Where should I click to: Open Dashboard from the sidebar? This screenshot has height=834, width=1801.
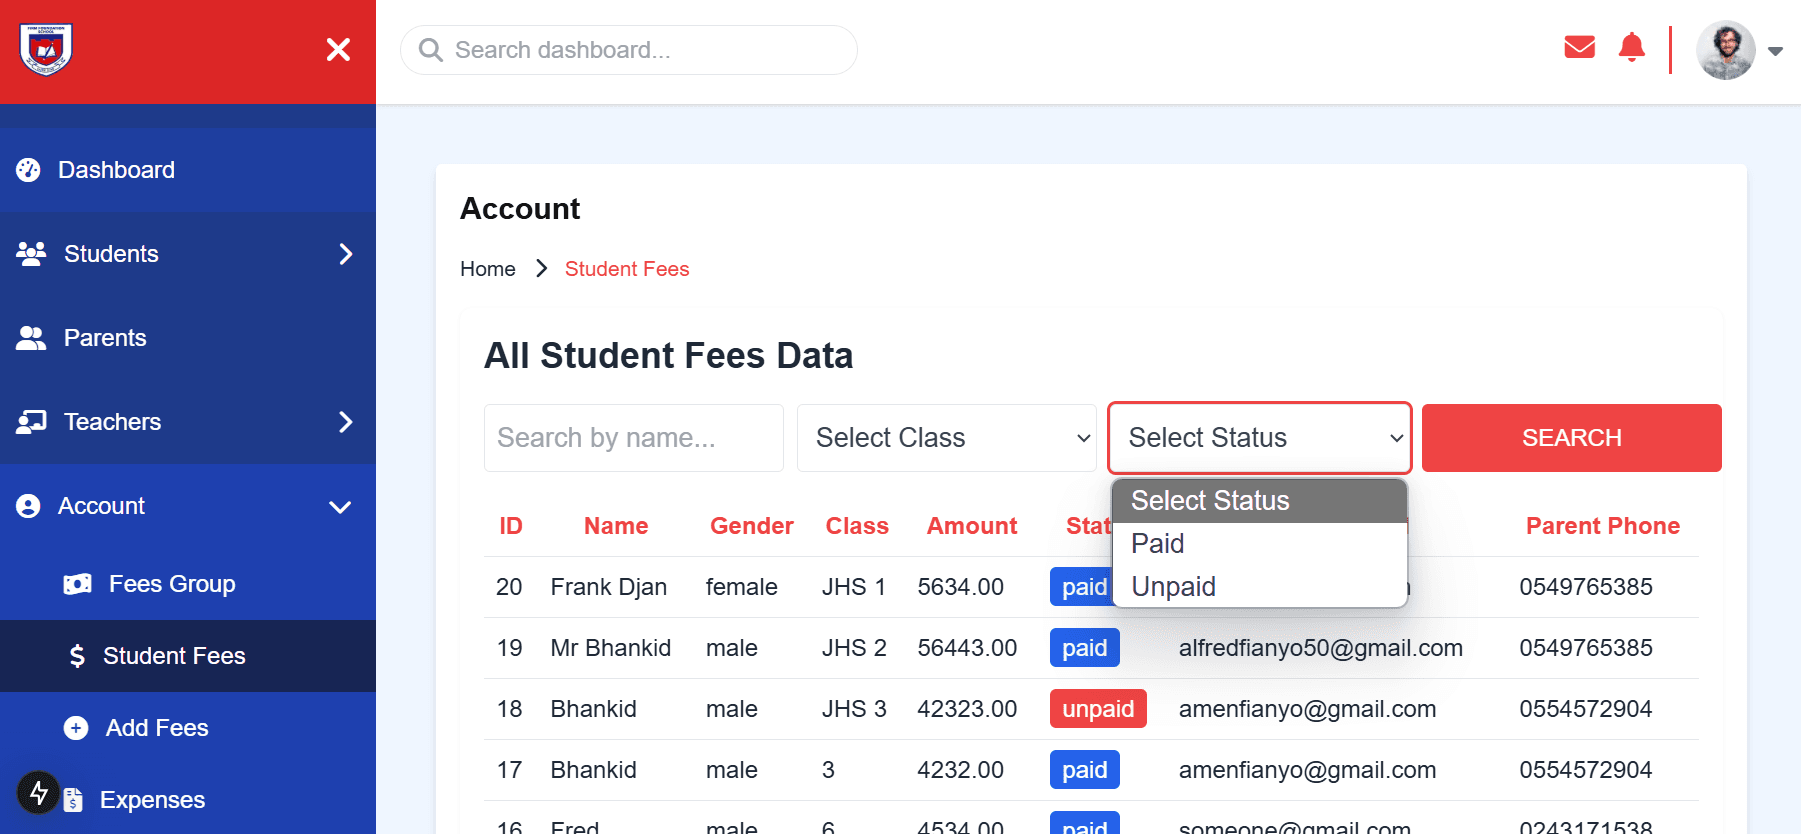coord(116,170)
